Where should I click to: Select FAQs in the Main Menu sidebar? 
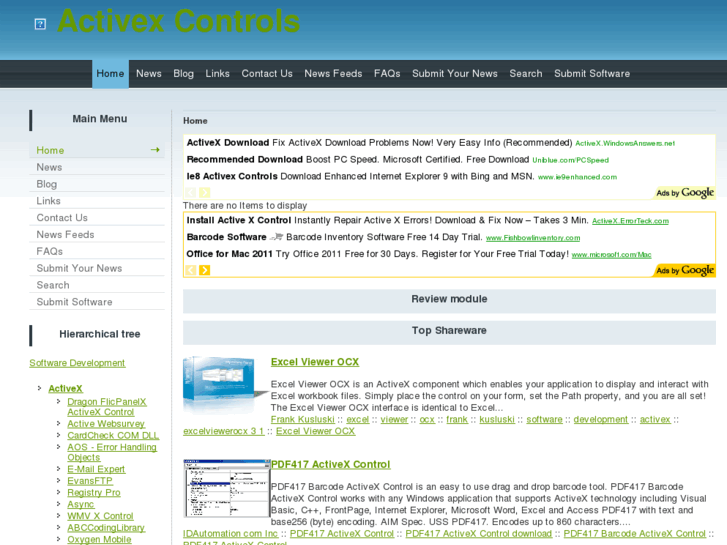pyautogui.click(x=97, y=251)
